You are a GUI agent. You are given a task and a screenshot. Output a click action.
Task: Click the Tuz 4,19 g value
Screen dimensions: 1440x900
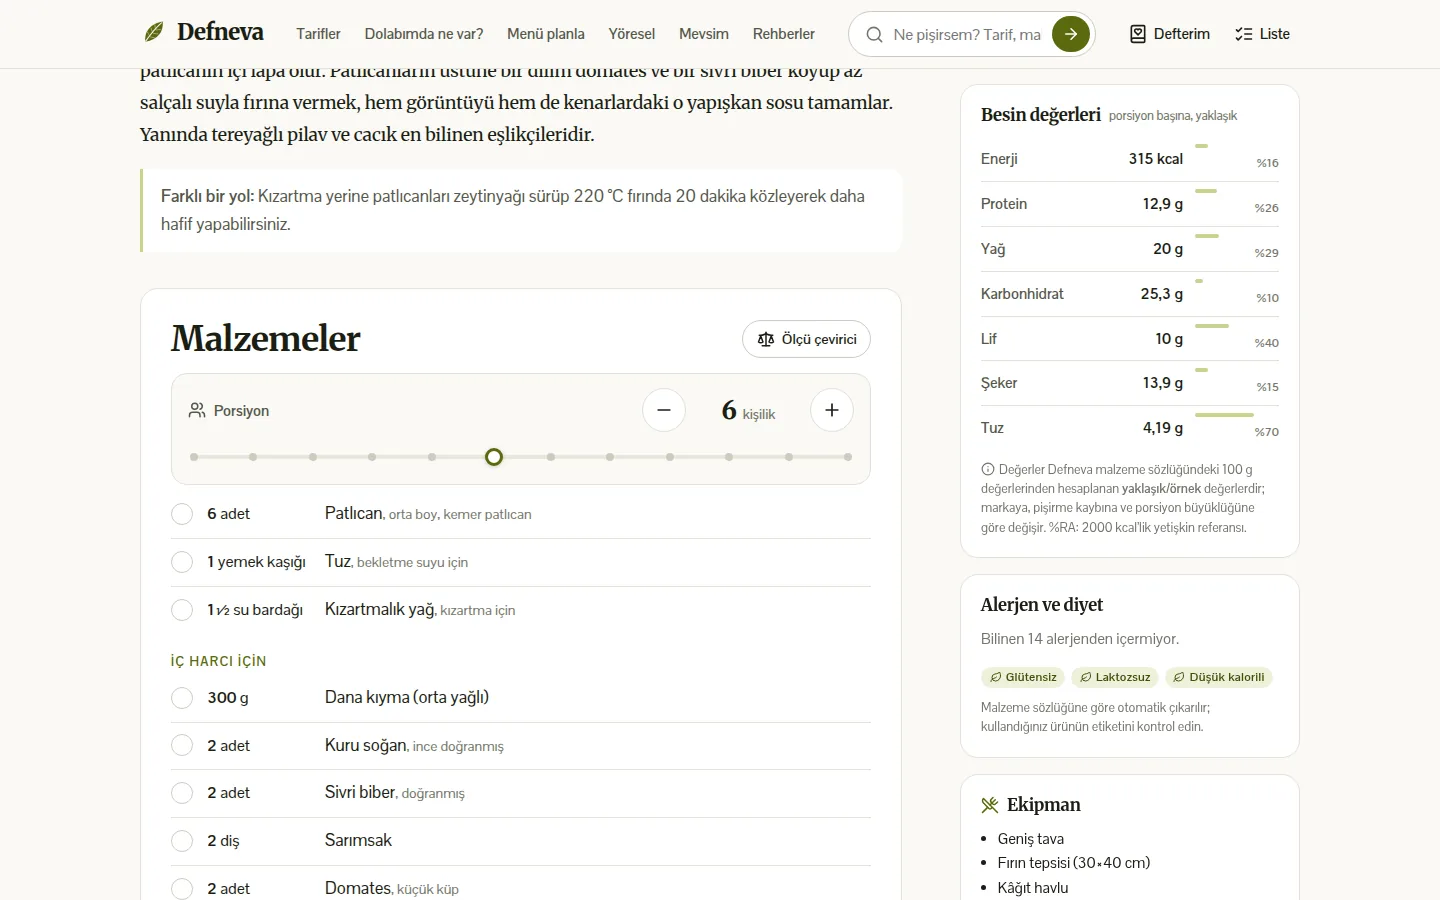pos(1163,428)
